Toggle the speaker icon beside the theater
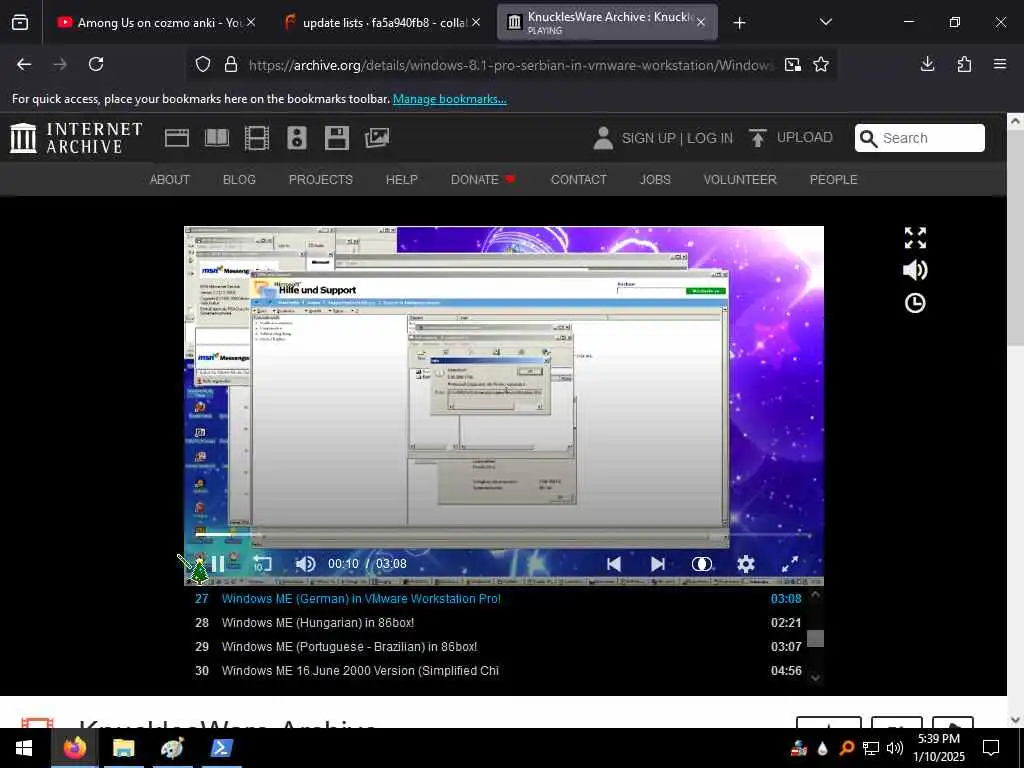 [x=915, y=270]
